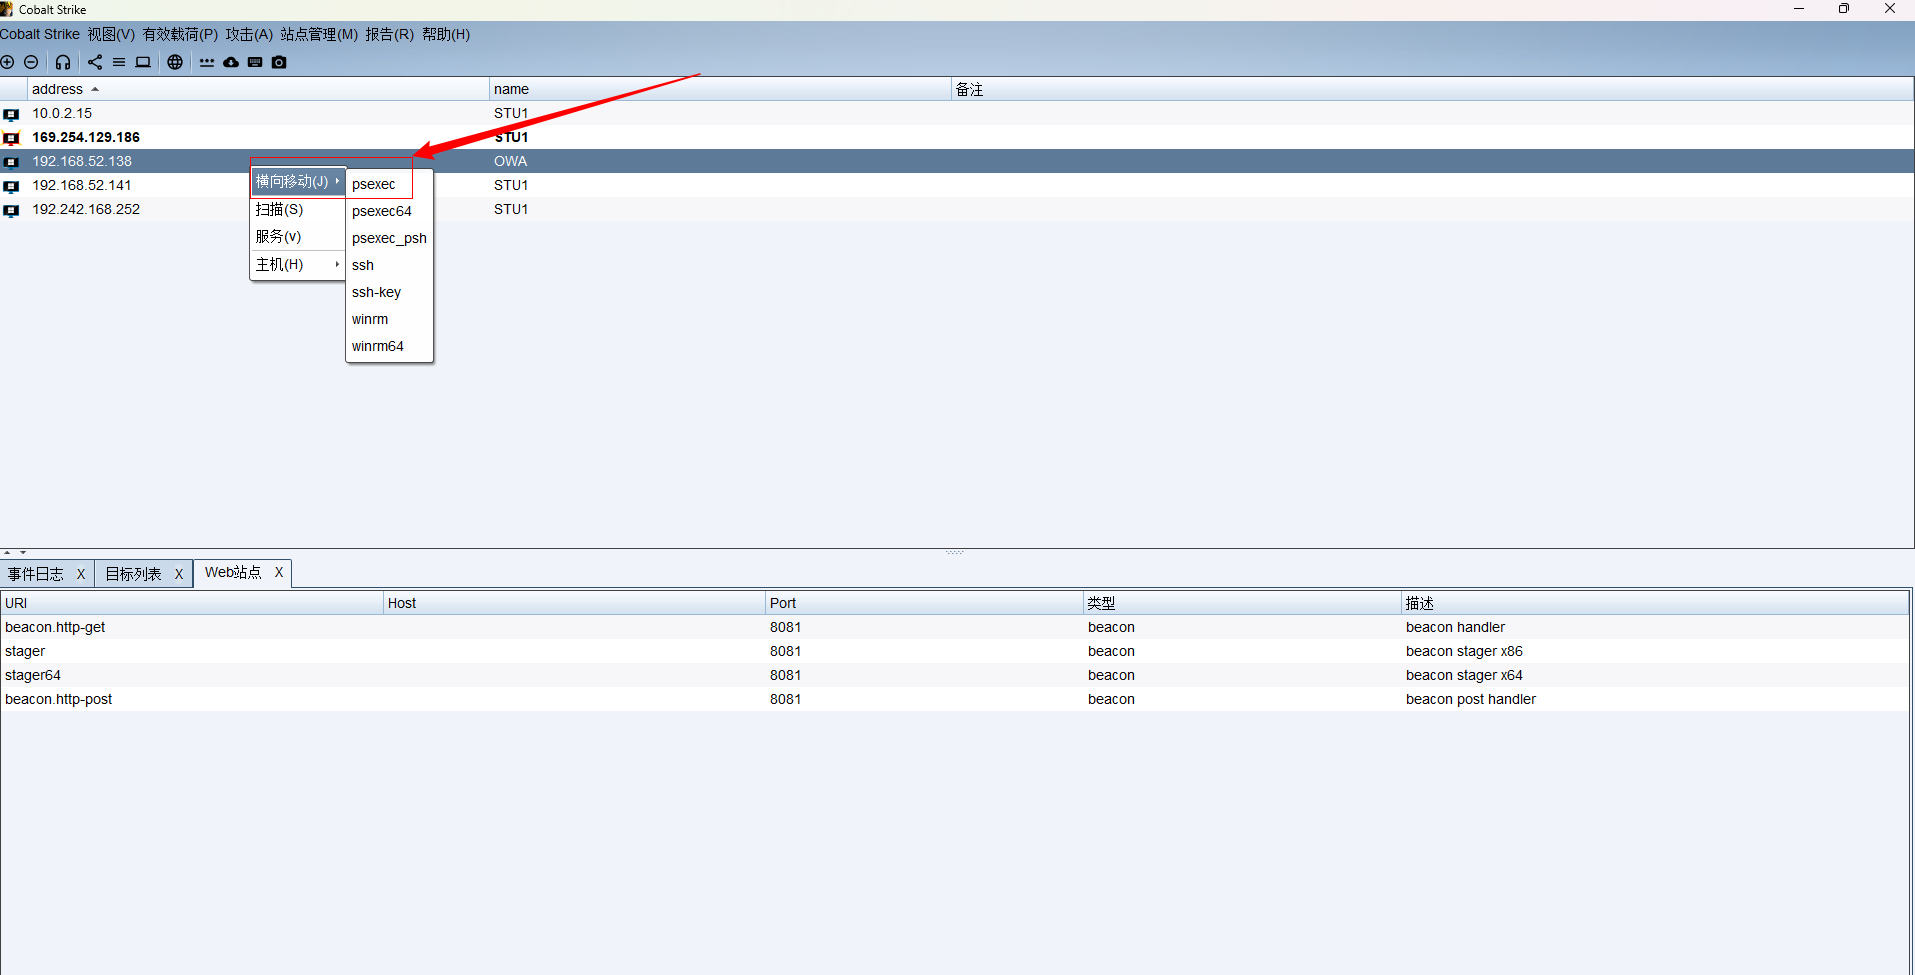Select 服务(V) in context menu
The width and height of the screenshot is (1915, 975).
tap(297, 236)
